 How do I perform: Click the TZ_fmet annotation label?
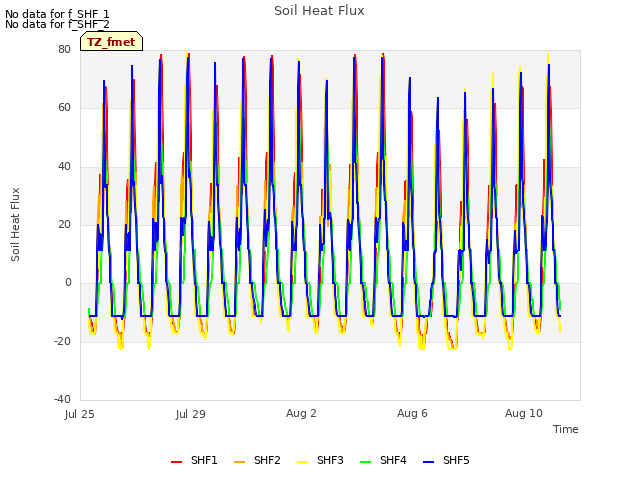(x=111, y=42)
